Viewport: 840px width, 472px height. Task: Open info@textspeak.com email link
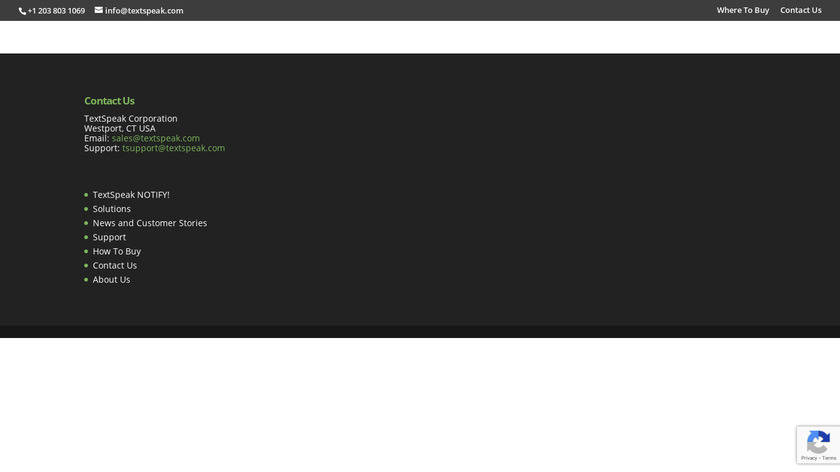click(144, 11)
